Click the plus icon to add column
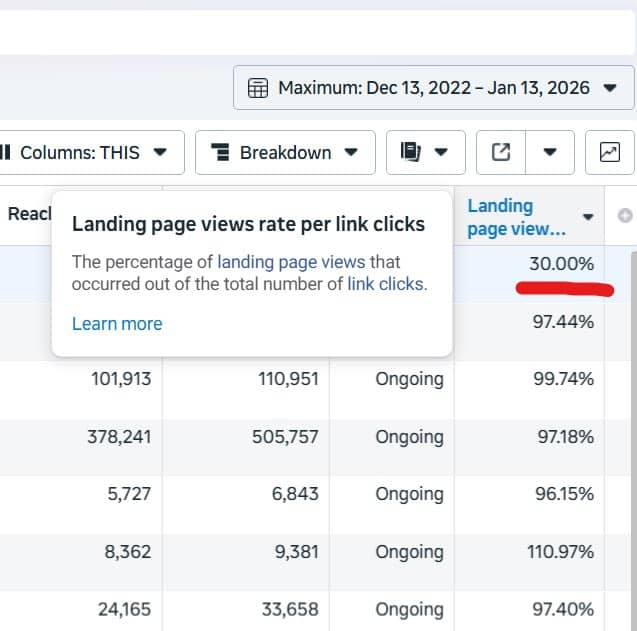Viewport: 637px width, 631px height. [x=625, y=216]
